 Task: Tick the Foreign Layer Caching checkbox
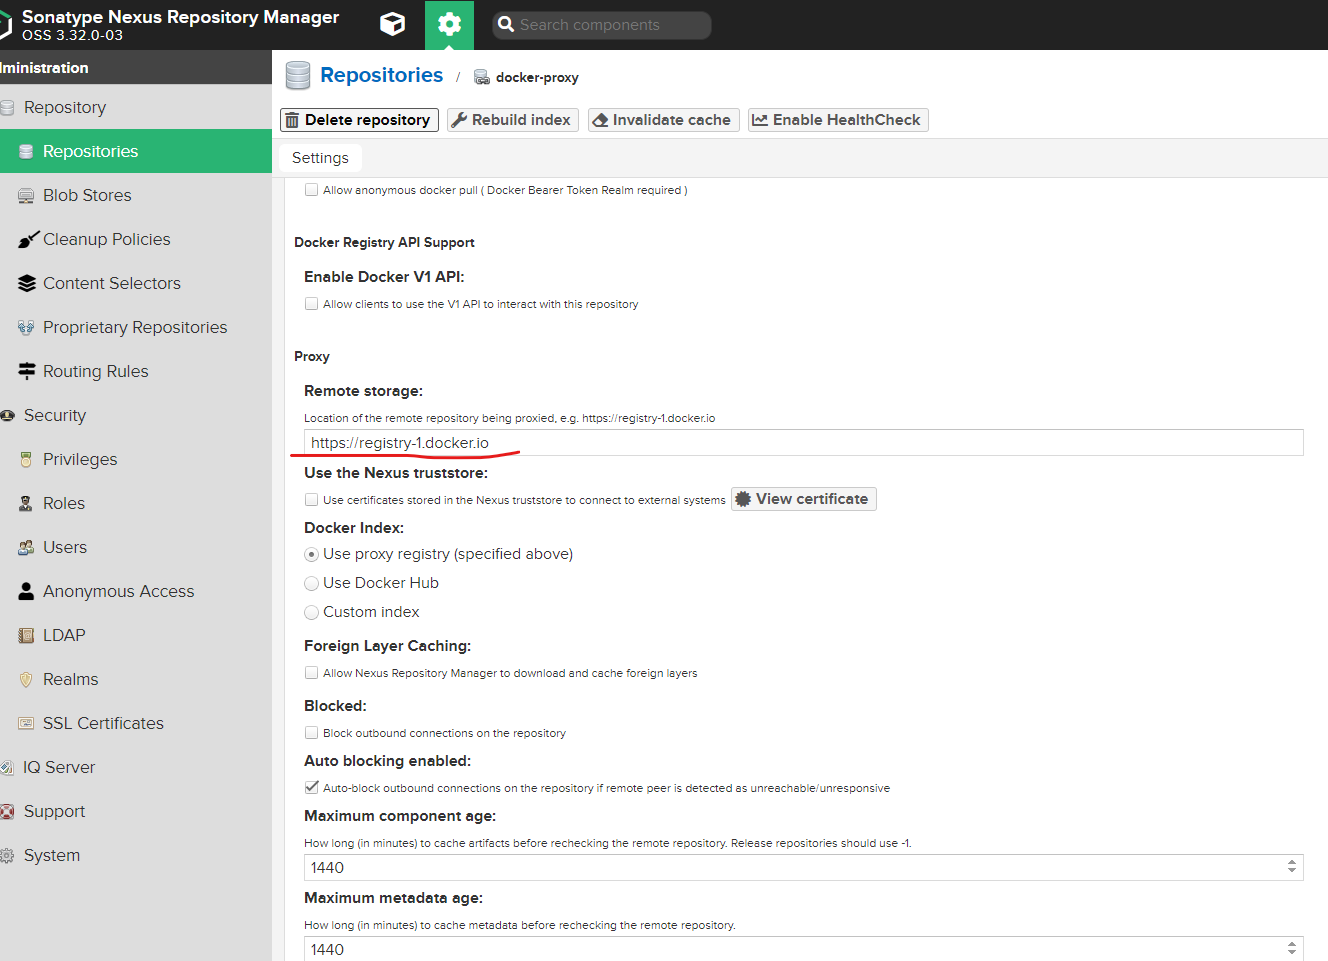tap(312, 673)
